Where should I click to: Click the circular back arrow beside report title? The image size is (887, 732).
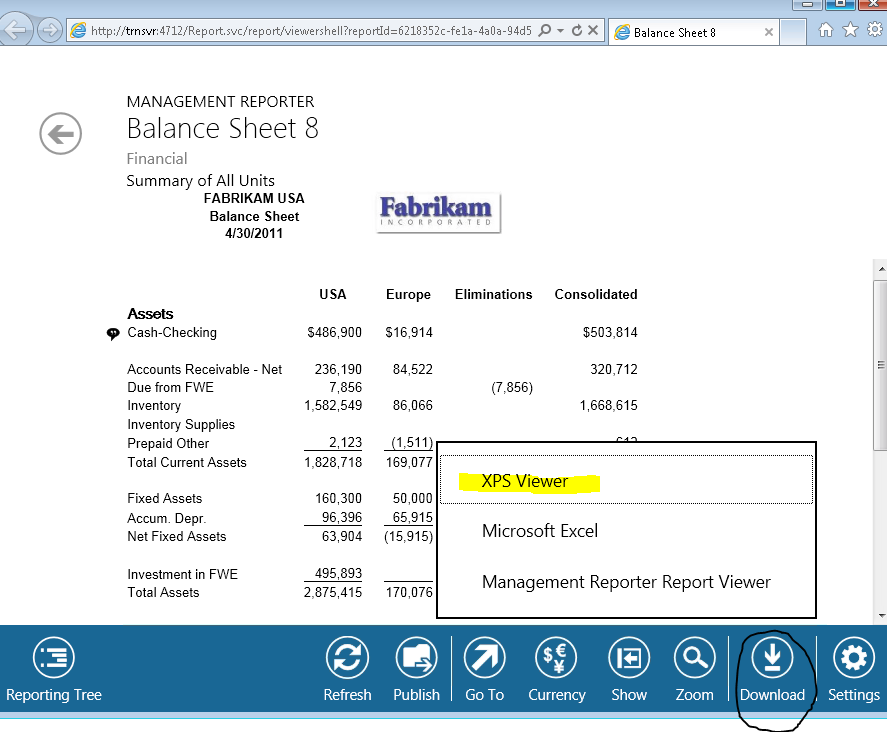point(61,134)
